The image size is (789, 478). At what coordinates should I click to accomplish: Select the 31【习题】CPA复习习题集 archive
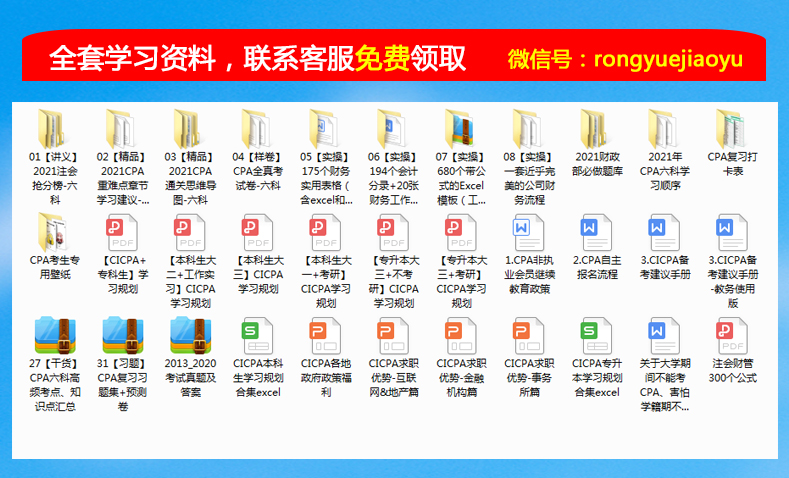(x=121, y=336)
